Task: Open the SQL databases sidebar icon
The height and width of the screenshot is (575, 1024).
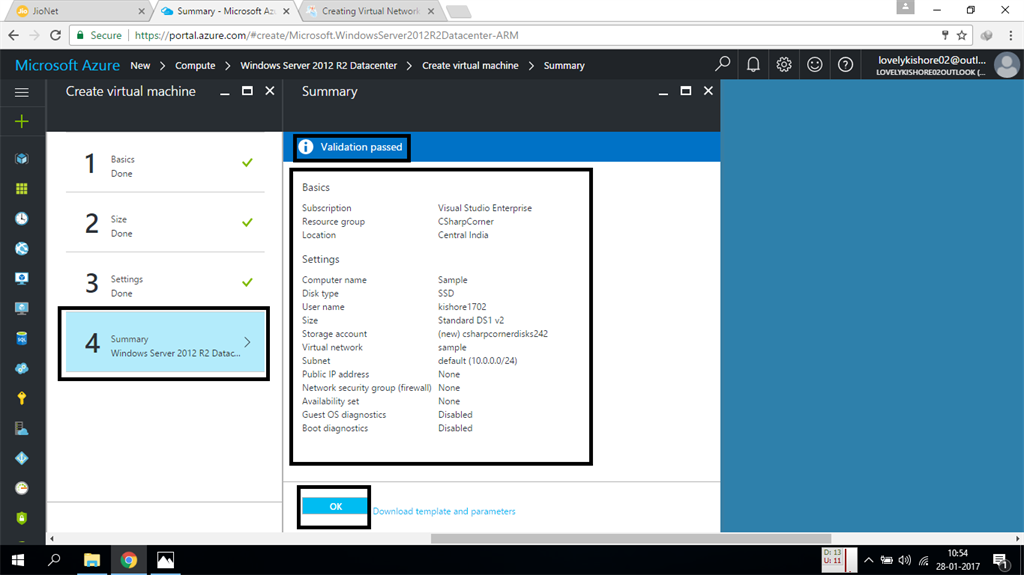Action: pos(22,338)
